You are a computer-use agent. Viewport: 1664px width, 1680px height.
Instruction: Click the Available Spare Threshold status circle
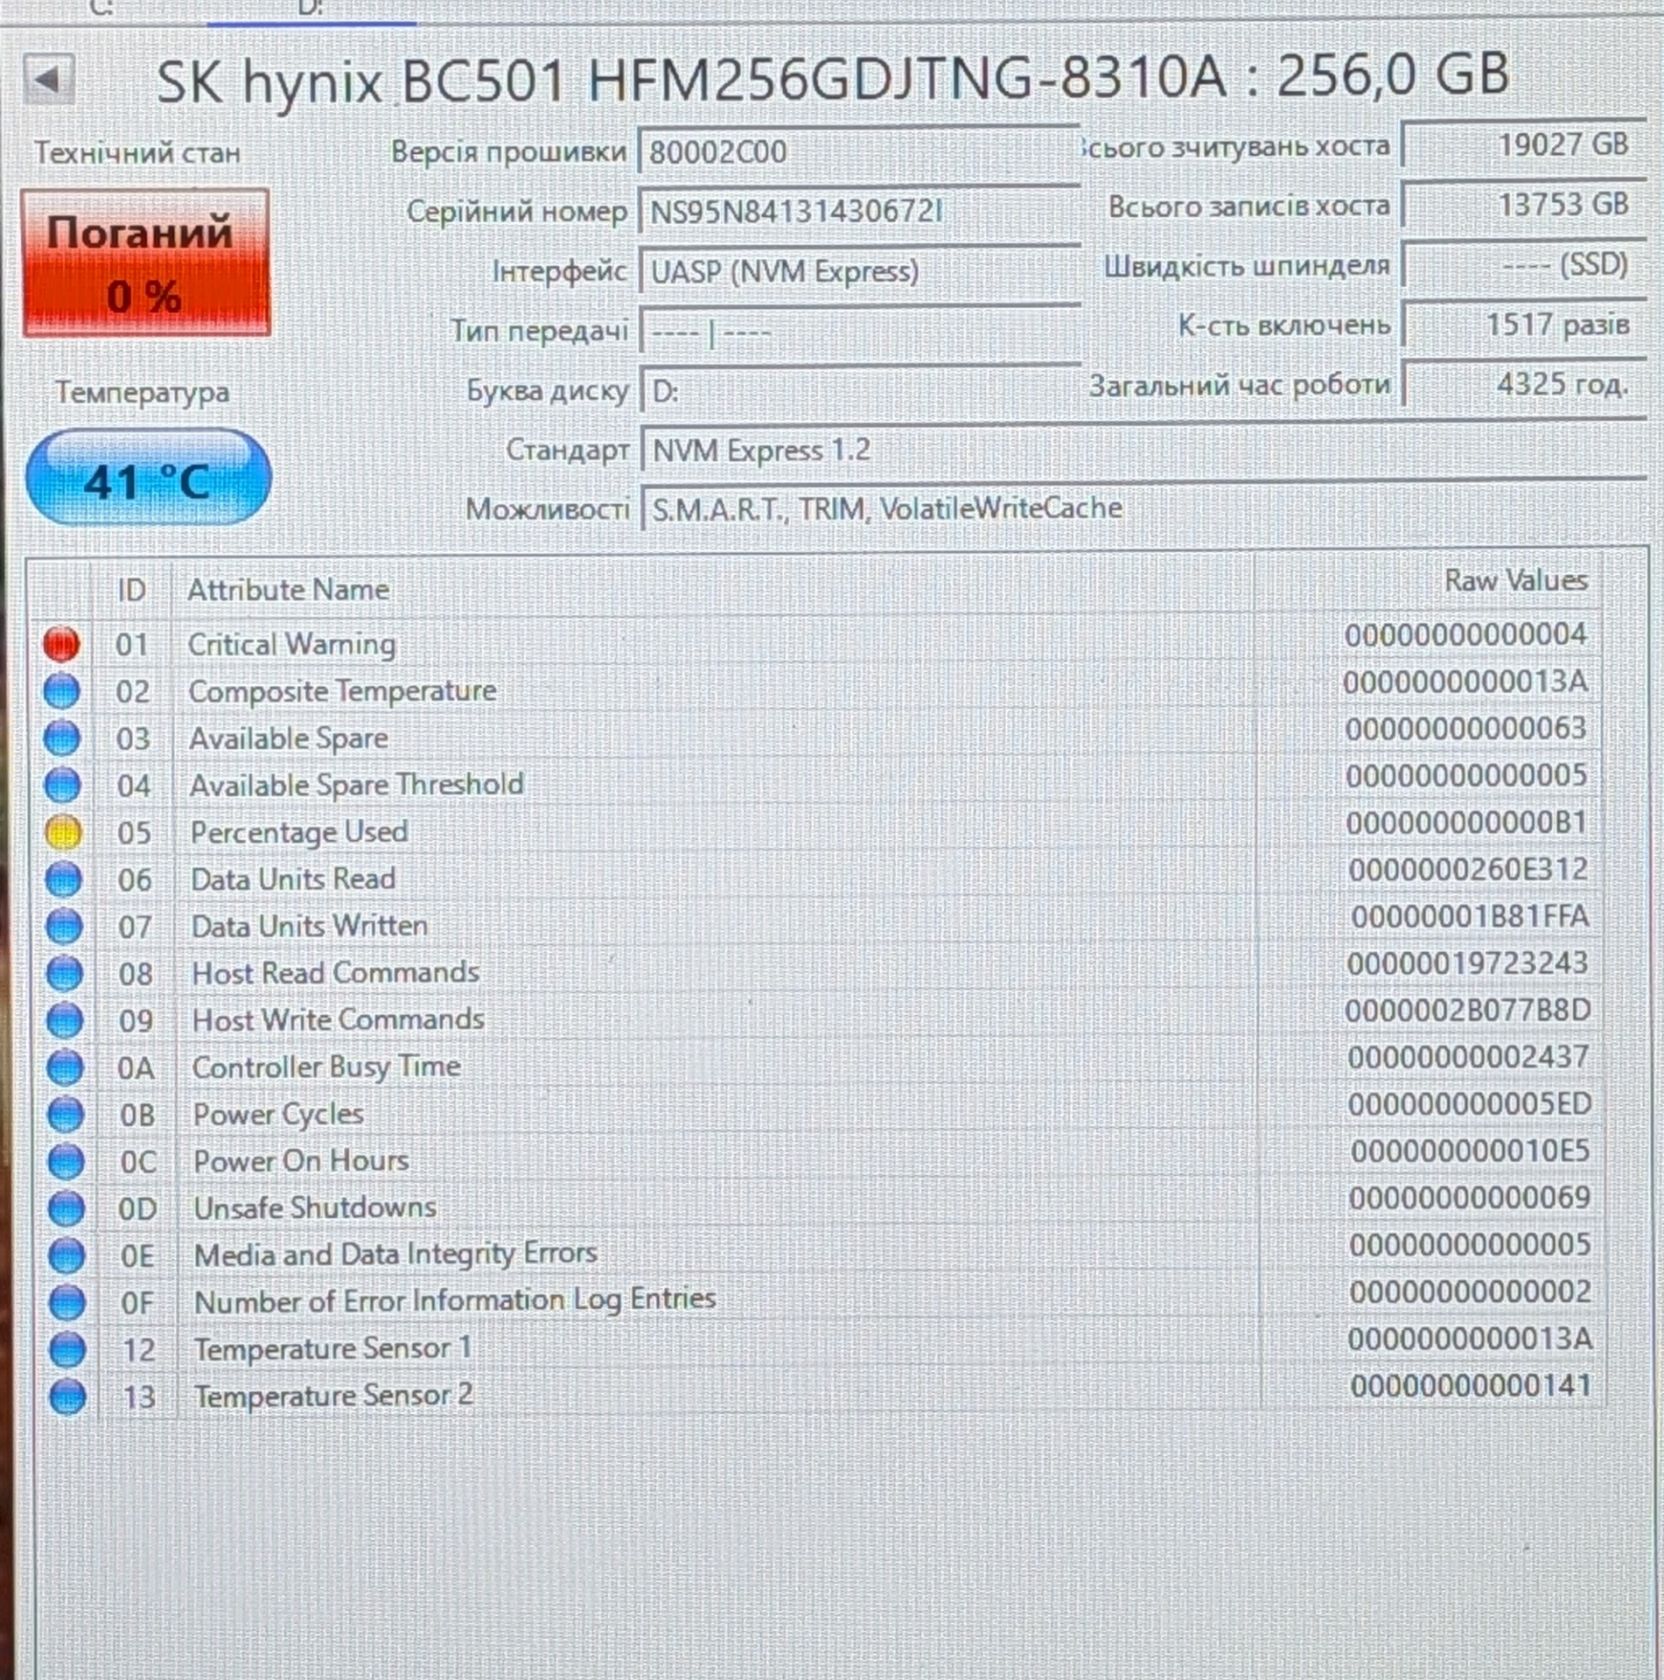pos(62,785)
